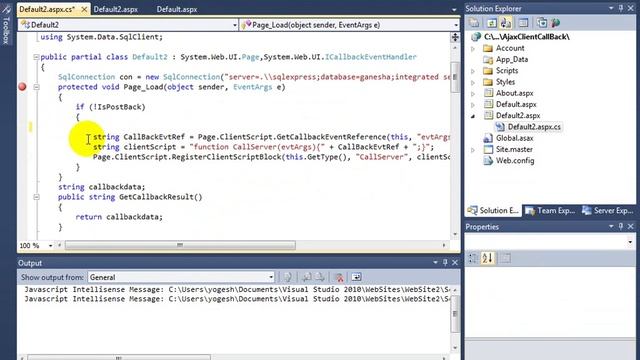Select the Site.master file
Image resolution: width=640 pixels, height=360 pixels.
[x=514, y=149]
